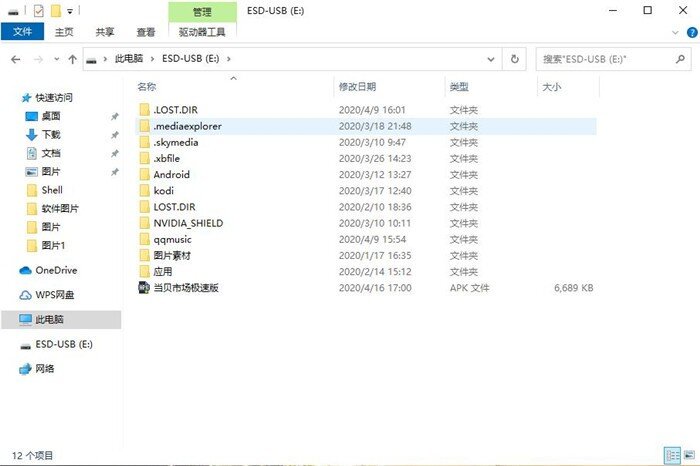
Task: Open 图片1 folder in quick access
Action: coord(46,245)
